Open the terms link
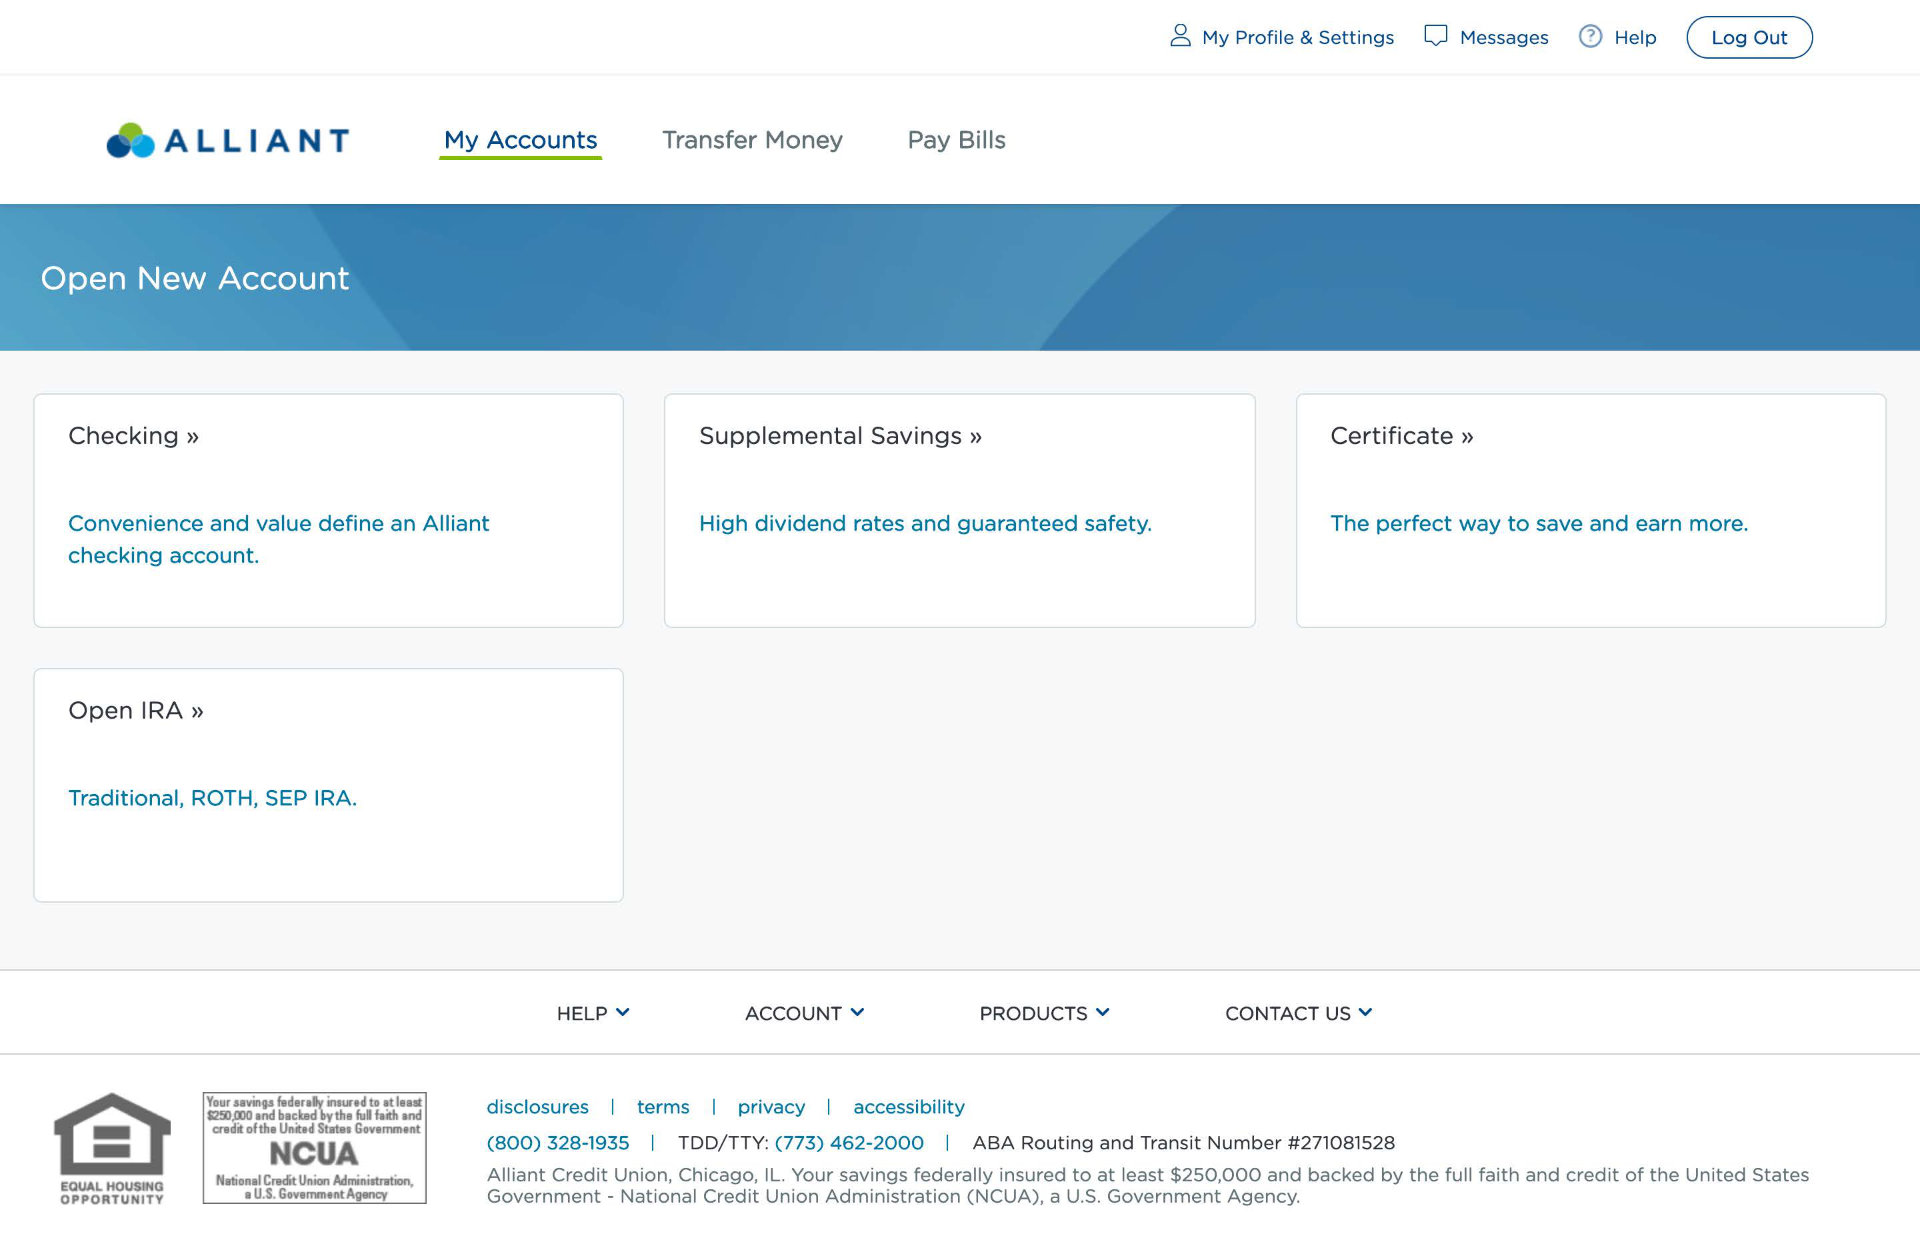The image size is (1920, 1244). tap(663, 1107)
